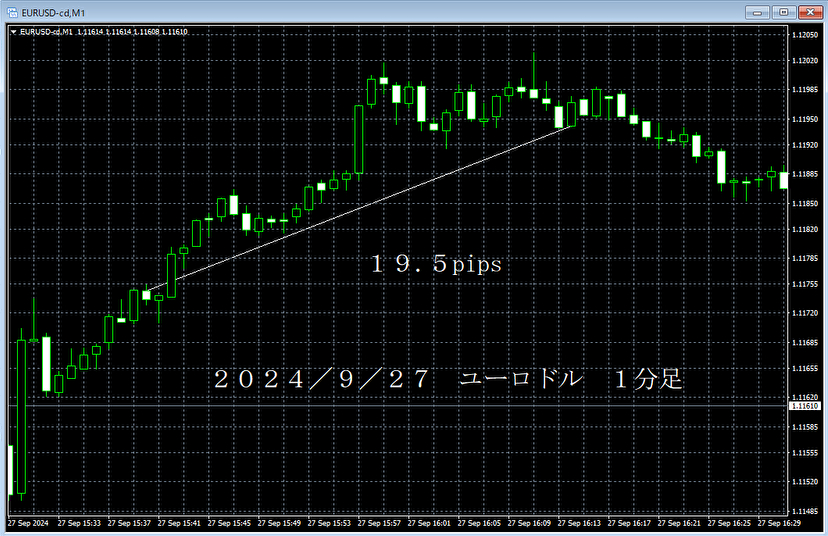
Task: Select the '2024/9/27 ユーロドル 1分足' label
Action: click(448, 379)
